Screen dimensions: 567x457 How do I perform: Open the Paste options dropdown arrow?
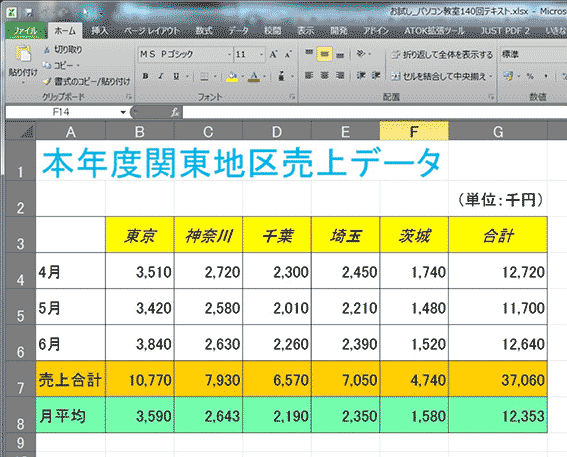click(x=23, y=83)
